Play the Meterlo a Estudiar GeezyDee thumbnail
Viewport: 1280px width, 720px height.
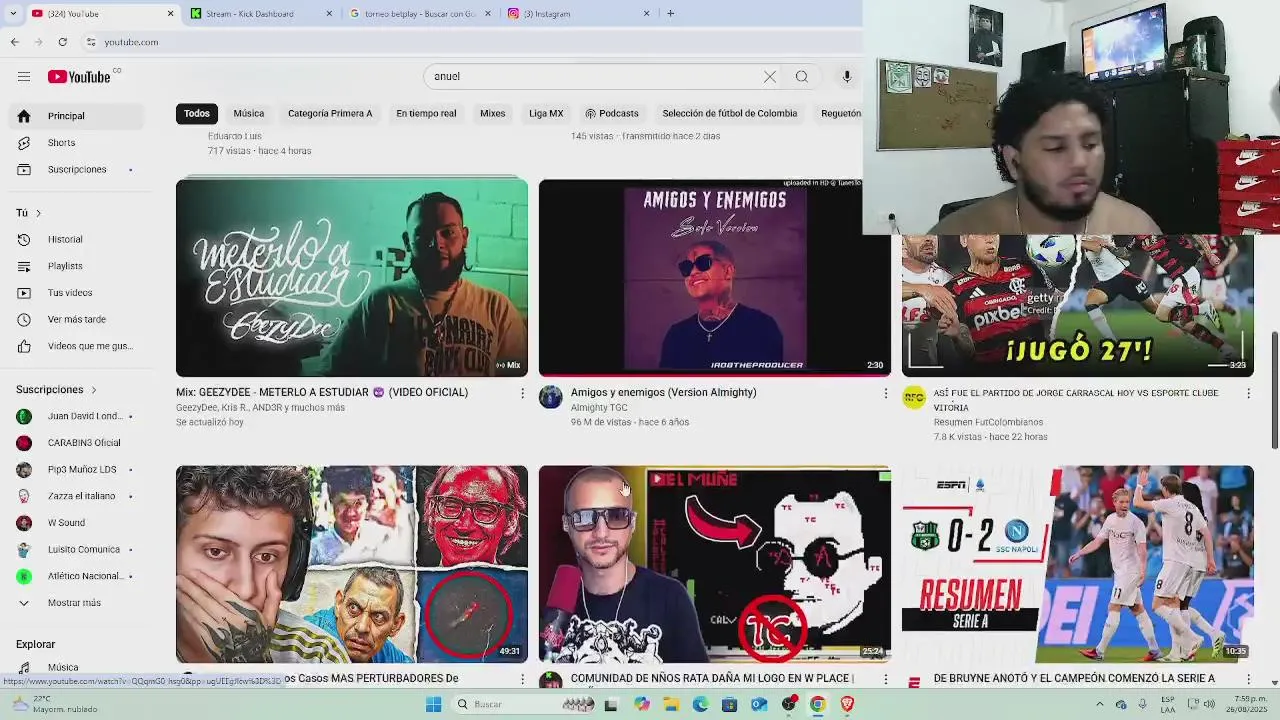click(x=352, y=278)
